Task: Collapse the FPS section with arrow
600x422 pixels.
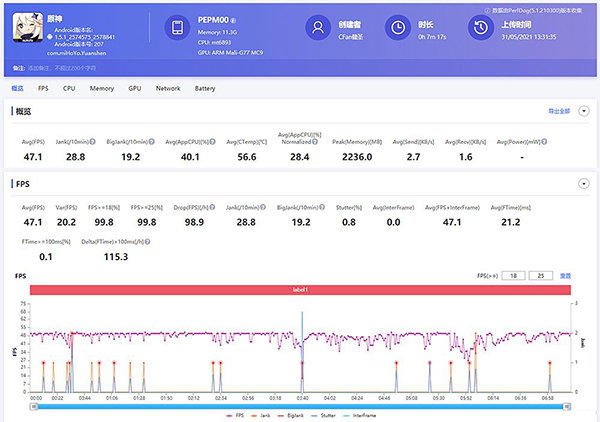Action: (x=584, y=184)
